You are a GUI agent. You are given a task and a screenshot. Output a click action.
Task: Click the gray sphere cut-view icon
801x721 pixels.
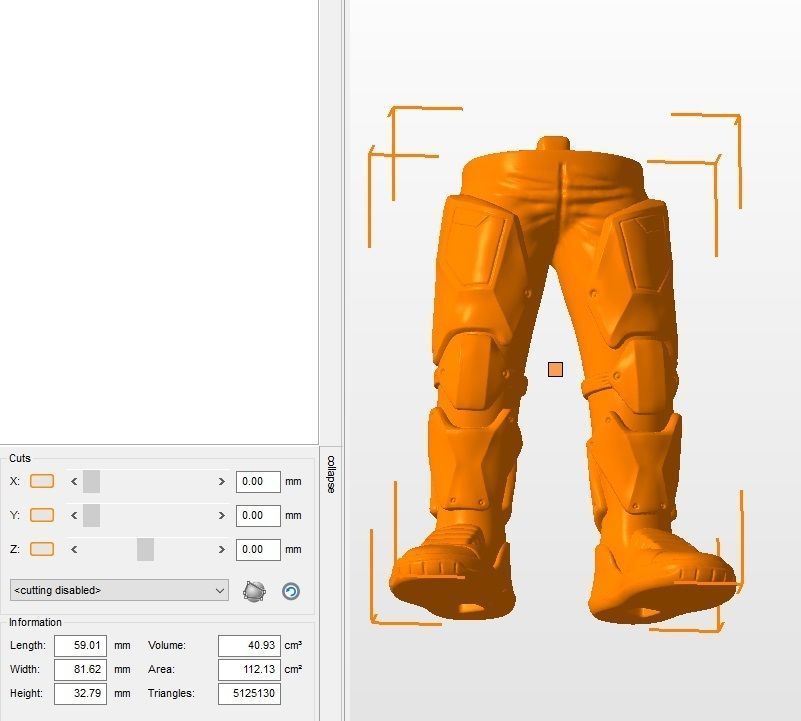click(x=254, y=591)
